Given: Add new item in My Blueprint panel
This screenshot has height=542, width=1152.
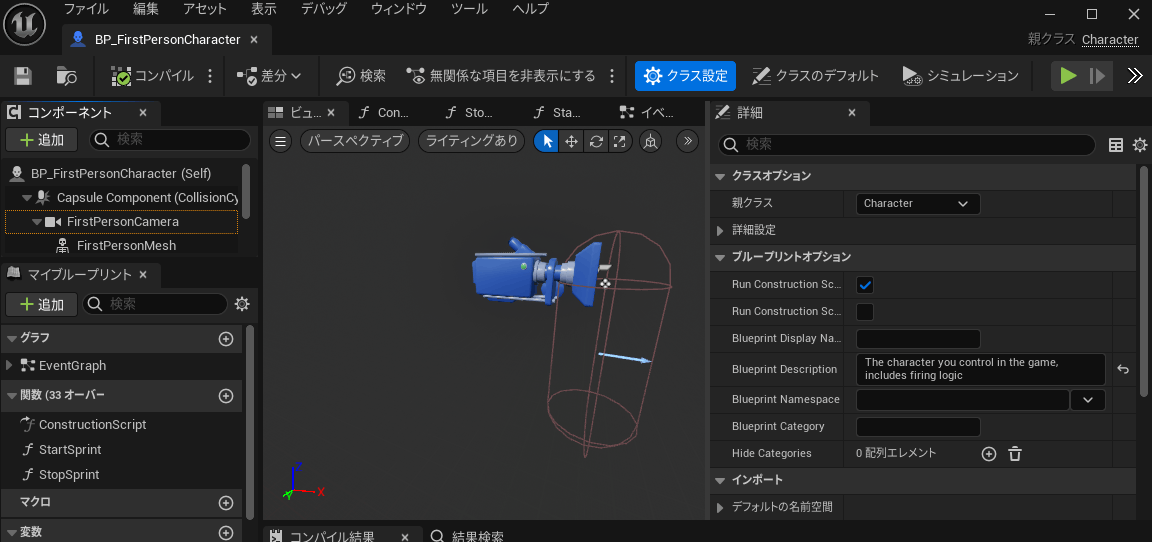Looking at the screenshot, I should (40, 304).
